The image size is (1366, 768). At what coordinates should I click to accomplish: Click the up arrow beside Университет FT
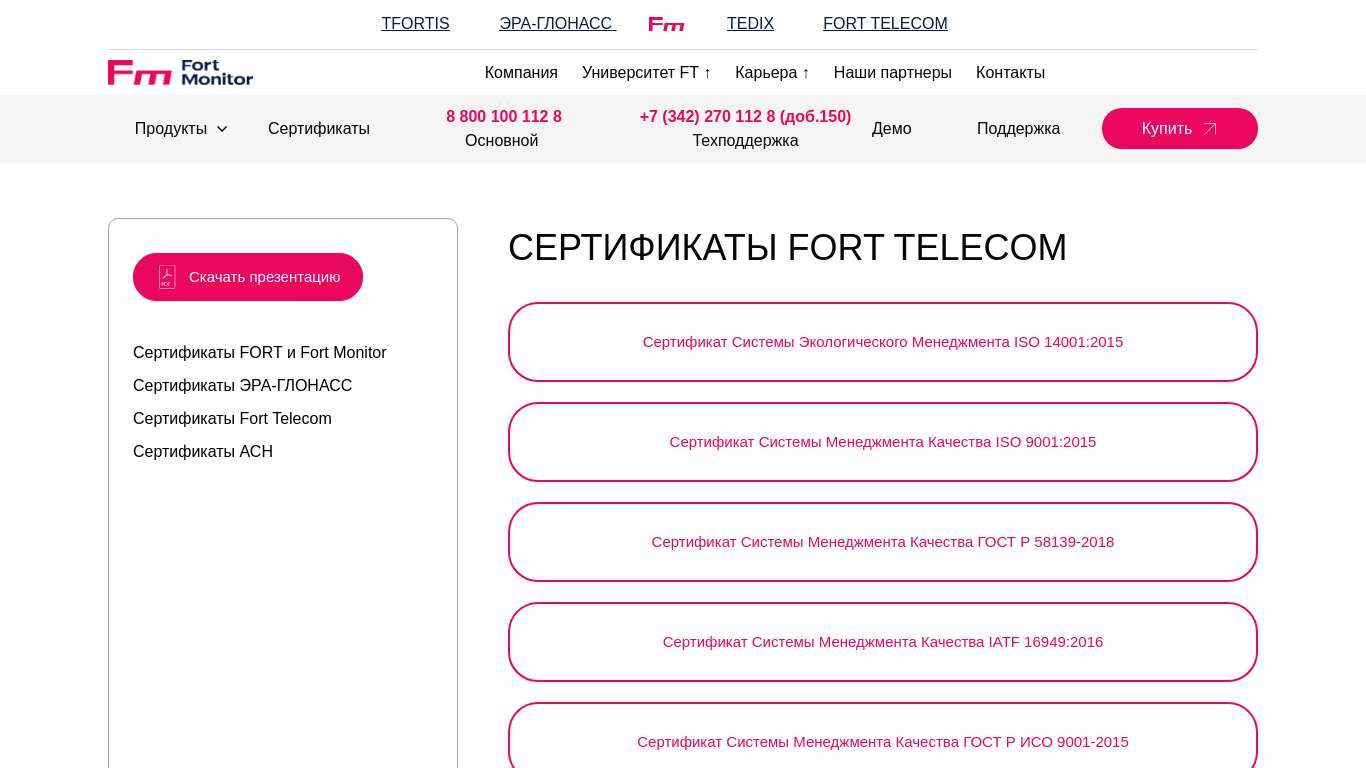[707, 72]
